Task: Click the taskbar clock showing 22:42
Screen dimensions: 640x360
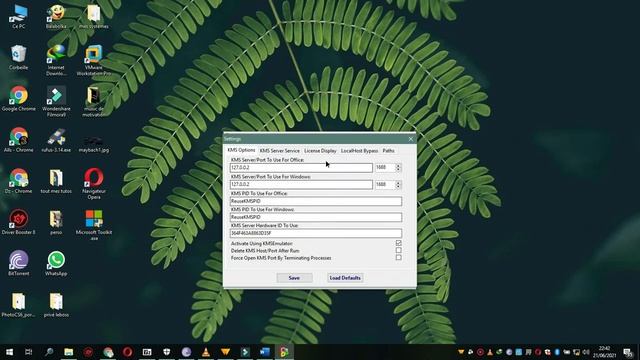Action: (x=604, y=352)
